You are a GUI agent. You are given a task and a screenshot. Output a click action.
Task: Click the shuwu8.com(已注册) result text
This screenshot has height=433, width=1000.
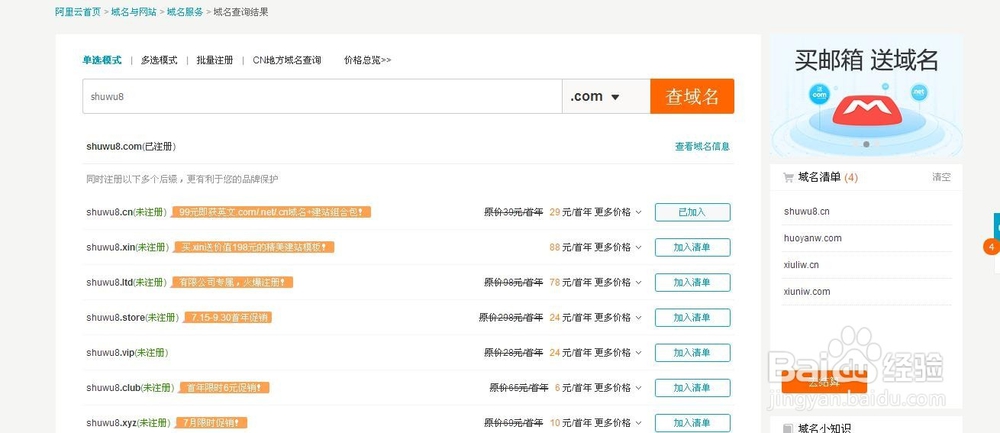point(131,147)
